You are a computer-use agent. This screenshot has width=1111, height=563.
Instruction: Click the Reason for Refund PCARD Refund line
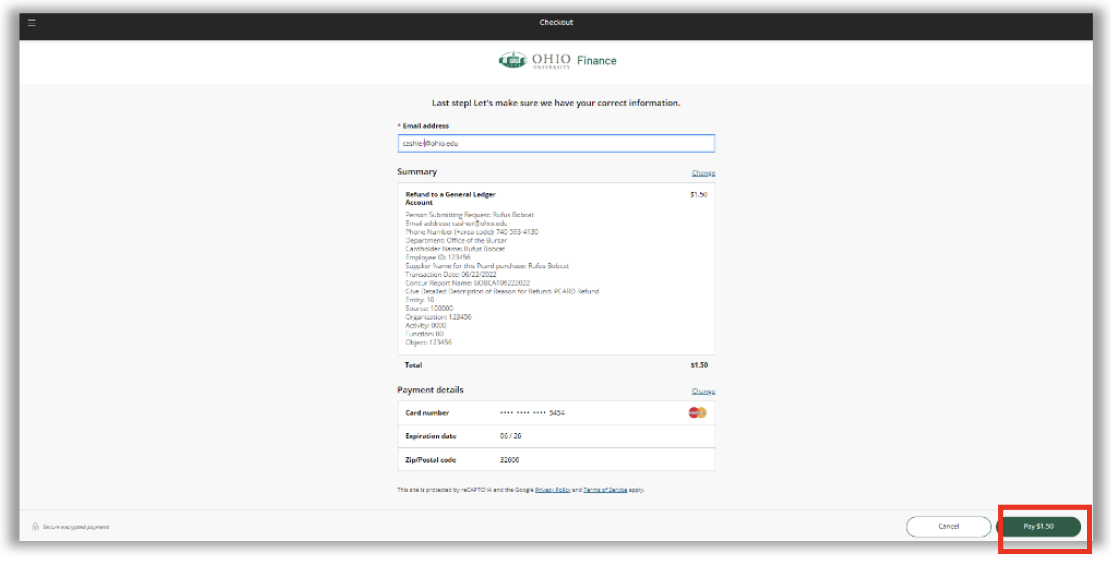(502, 292)
